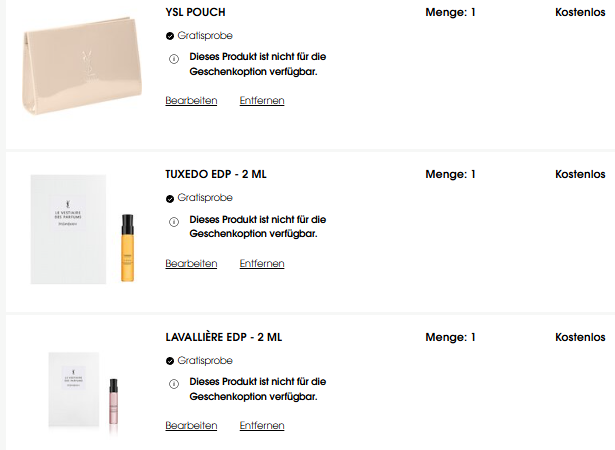
Task: Remove the Tuxedo EDP sample
Action: pos(262,263)
